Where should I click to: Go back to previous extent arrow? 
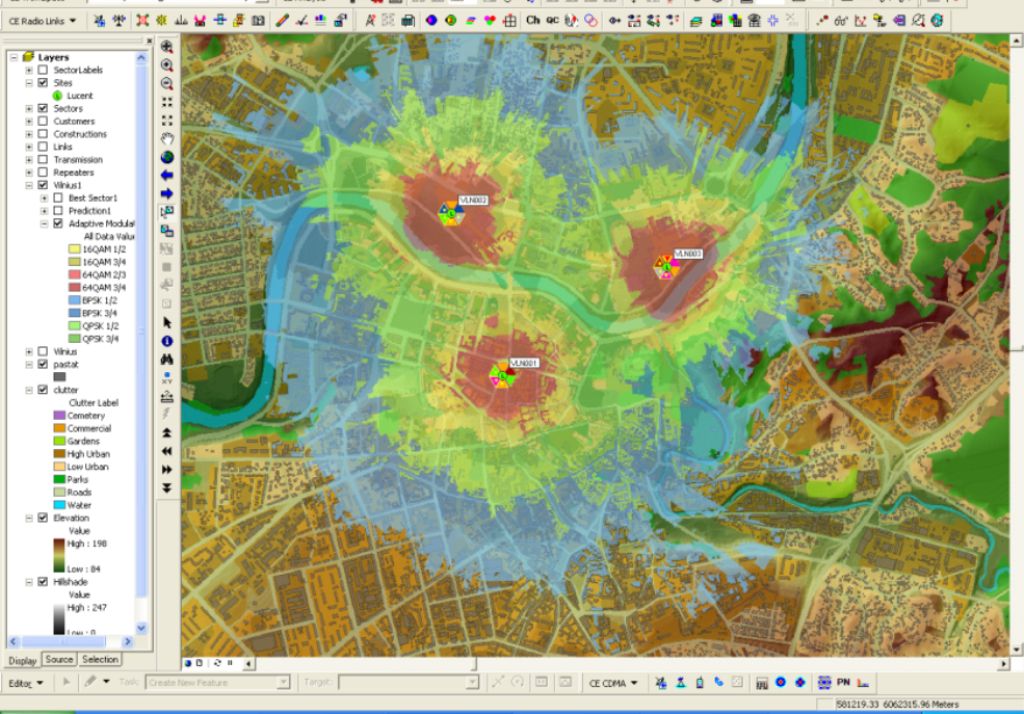[167, 175]
